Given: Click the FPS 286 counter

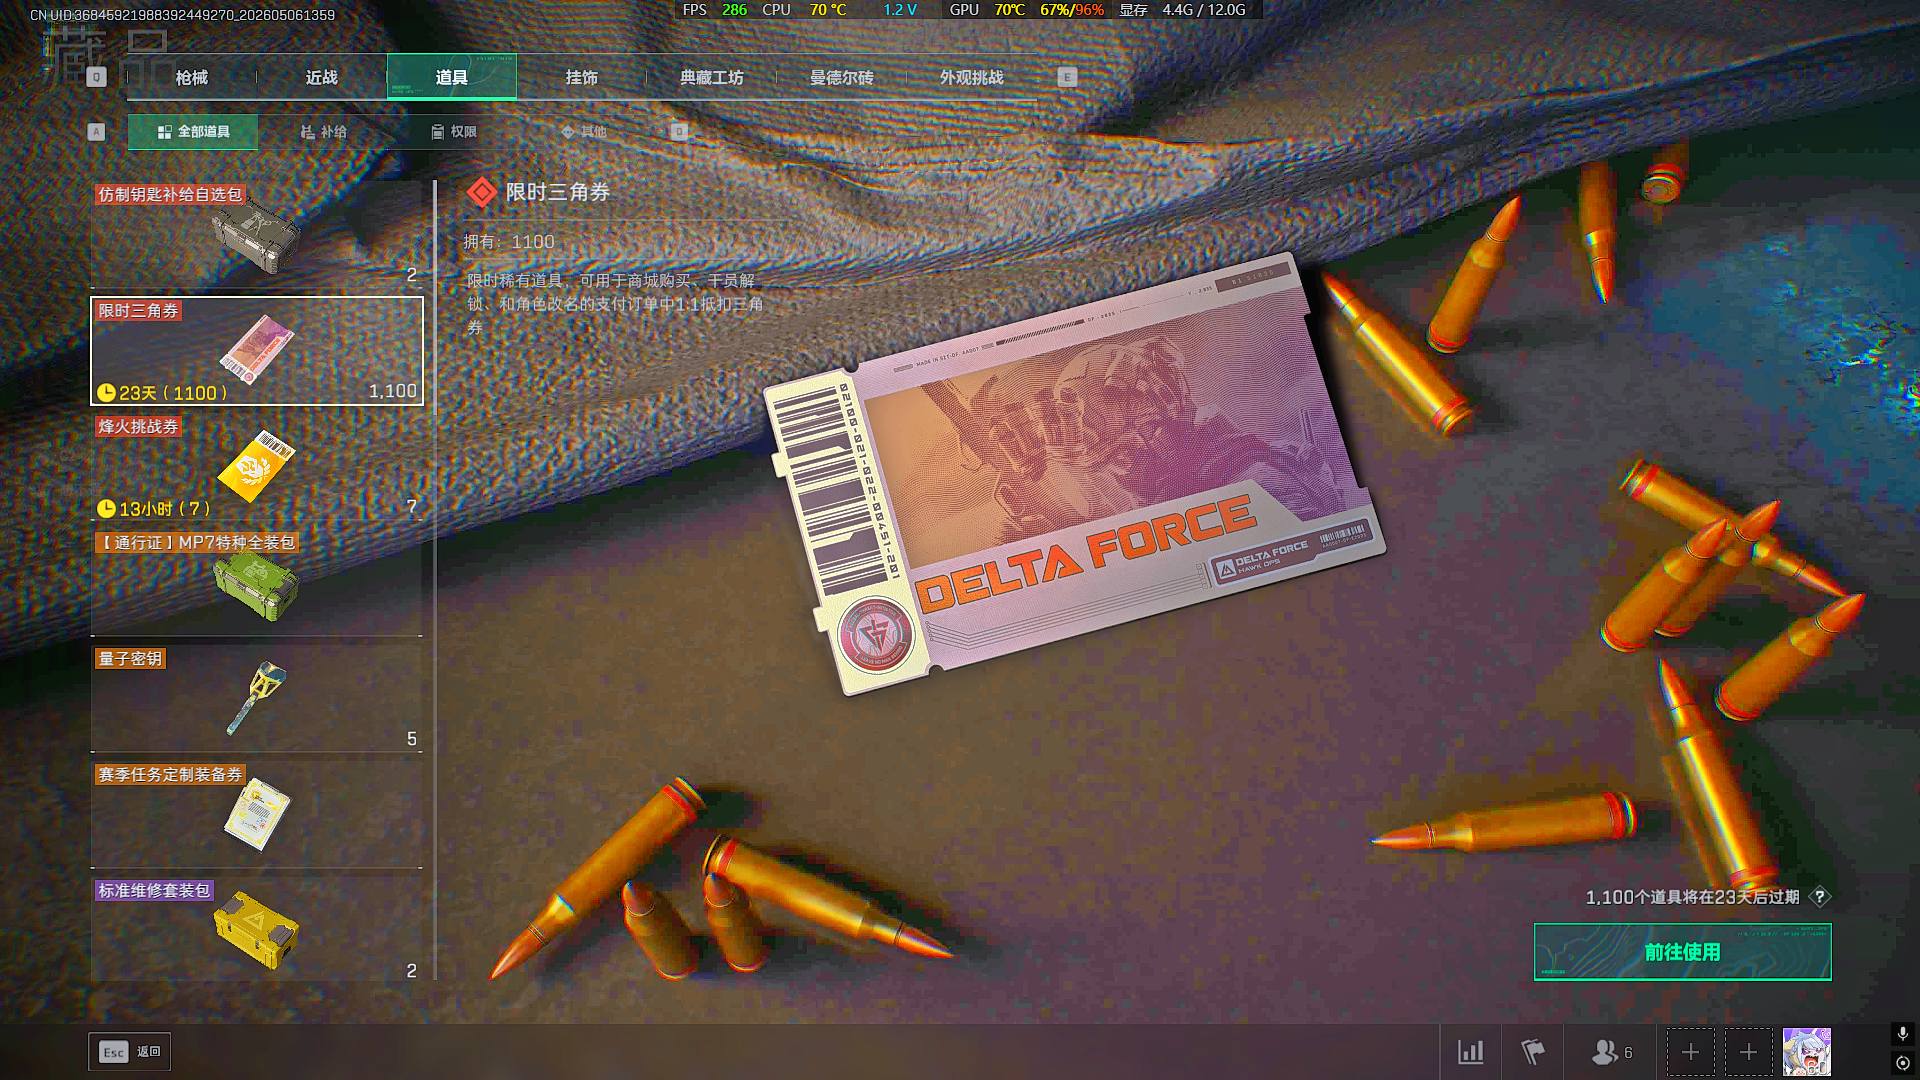Looking at the screenshot, I should tap(714, 10).
